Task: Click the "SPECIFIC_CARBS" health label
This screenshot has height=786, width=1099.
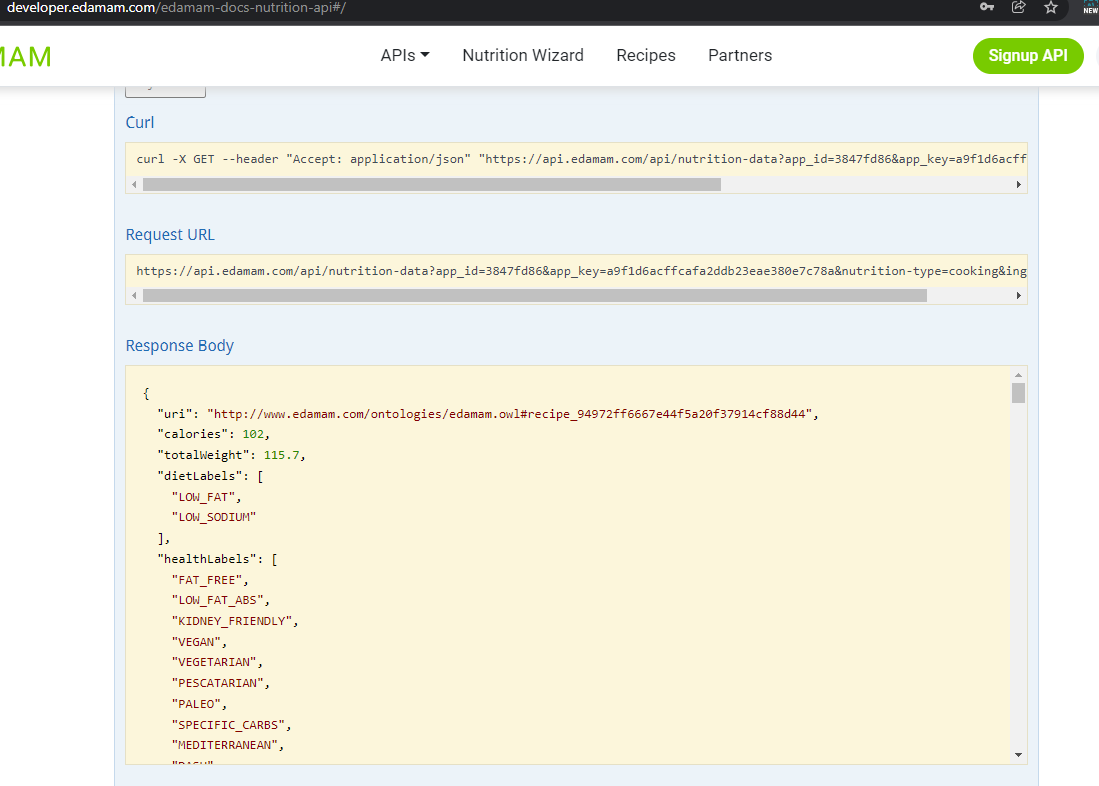Action: tap(228, 725)
